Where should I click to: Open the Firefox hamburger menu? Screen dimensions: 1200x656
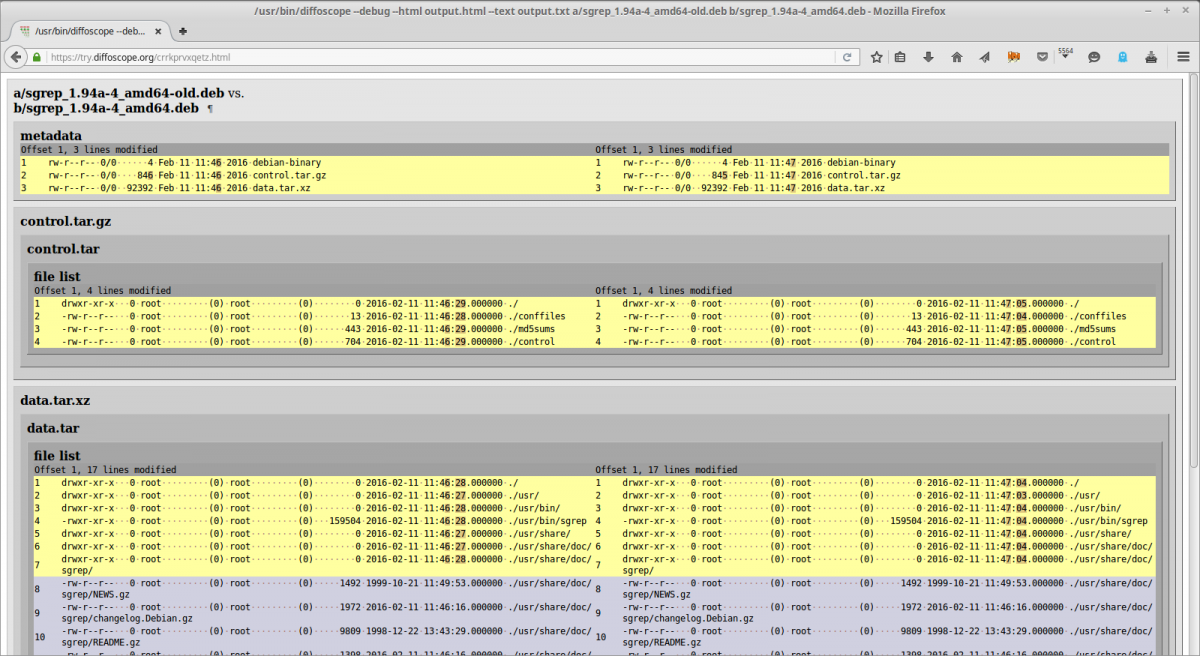click(1183, 57)
